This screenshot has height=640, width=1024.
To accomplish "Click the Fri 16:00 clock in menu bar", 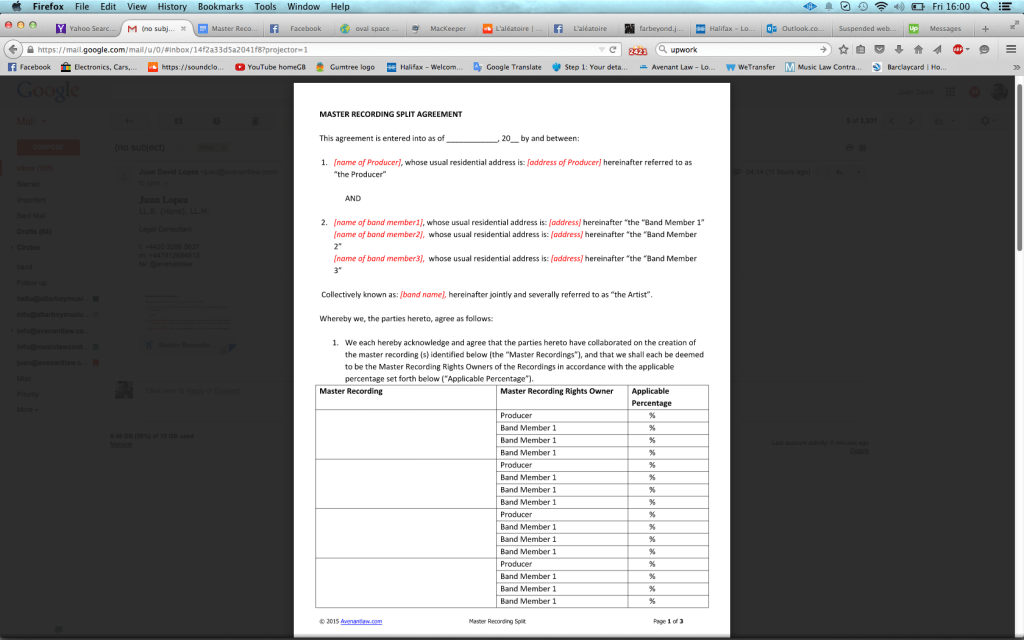I will tap(951, 7).
